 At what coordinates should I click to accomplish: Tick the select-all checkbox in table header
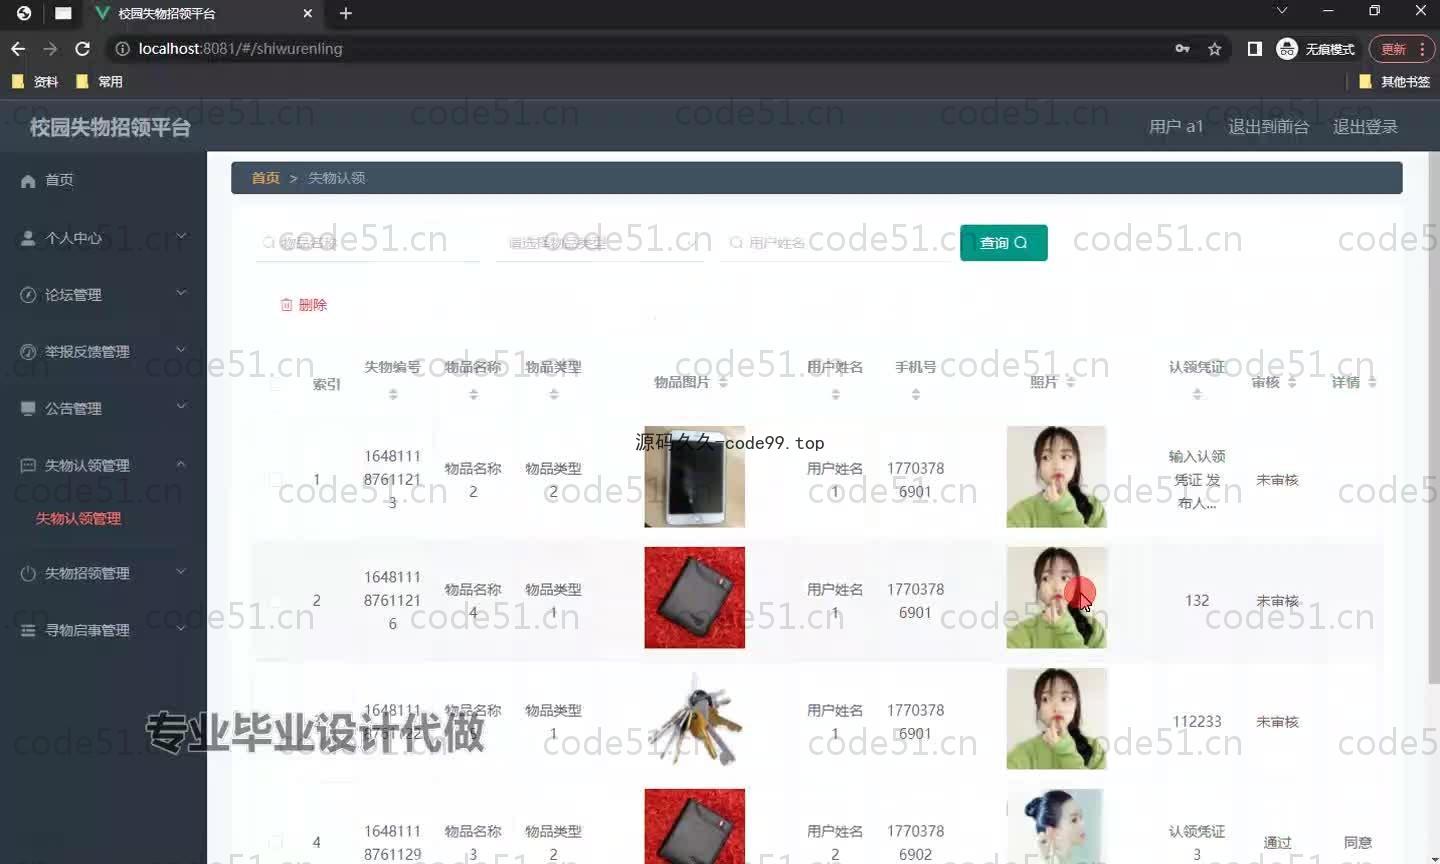tap(275, 383)
